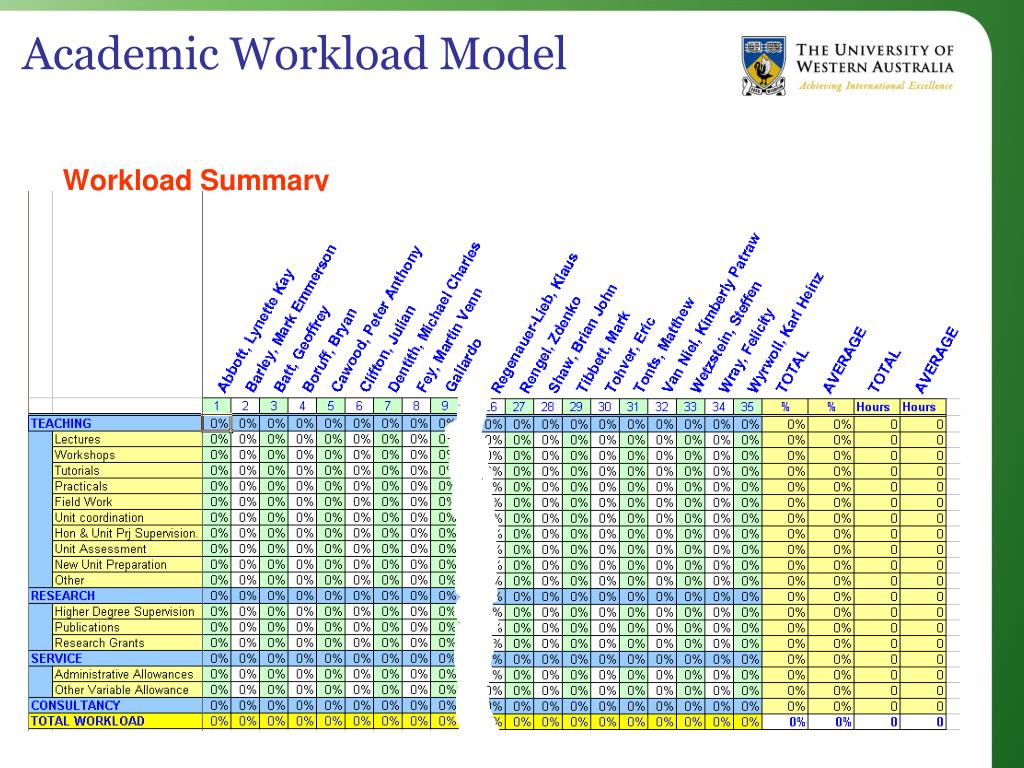The height and width of the screenshot is (768, 1024).
Task: Select 'Hon & Unit Prj Supervision.' row label
Action: (127, 533)
